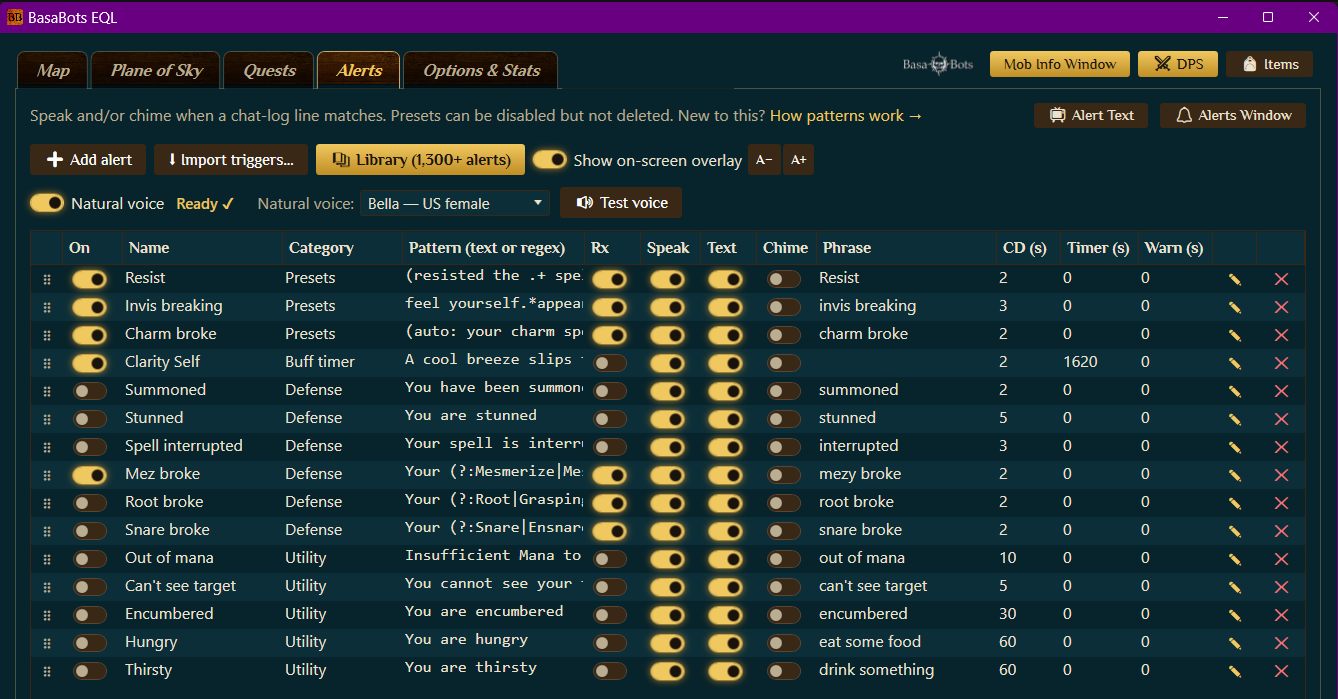Follow the How patterns work link
This screenshot has width=1338, height=699.
[846, 116]
